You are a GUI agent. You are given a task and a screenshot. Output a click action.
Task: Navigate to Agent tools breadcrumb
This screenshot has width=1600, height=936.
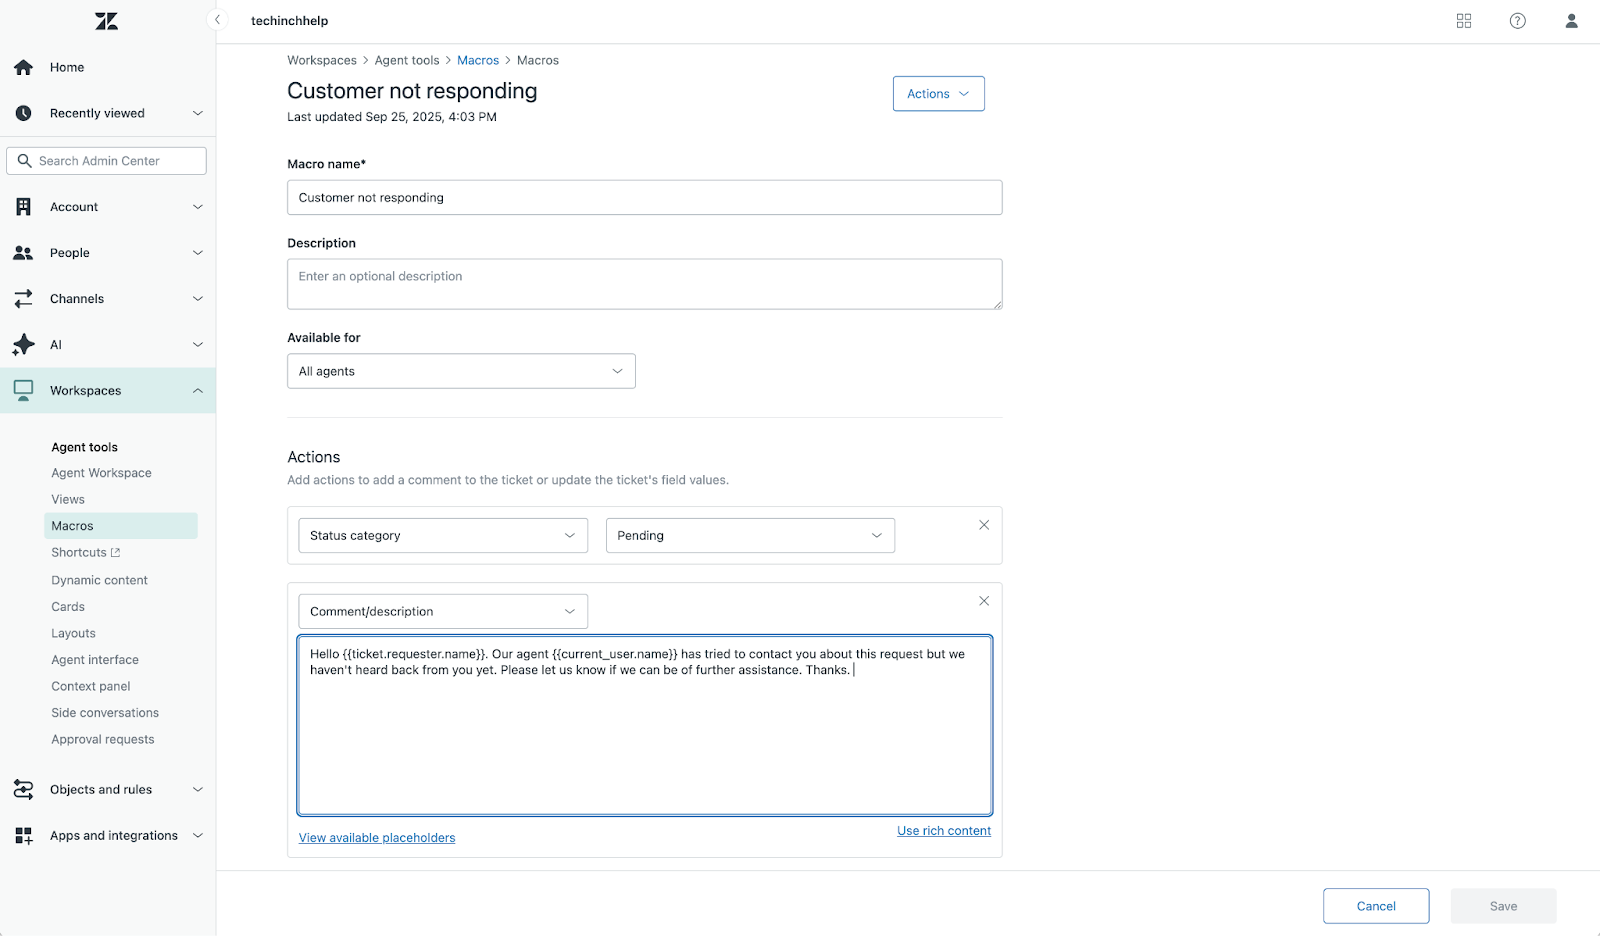pos(407,60)
